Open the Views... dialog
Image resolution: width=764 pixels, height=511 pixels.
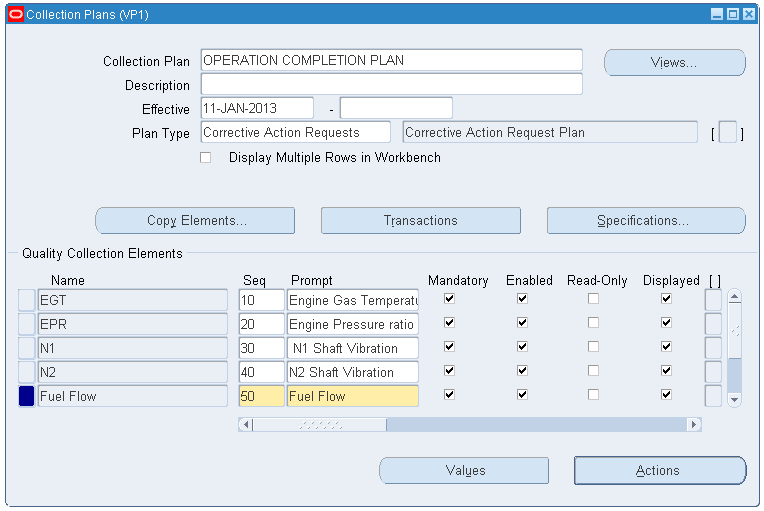pyautogui.click(x=674, y=62)
